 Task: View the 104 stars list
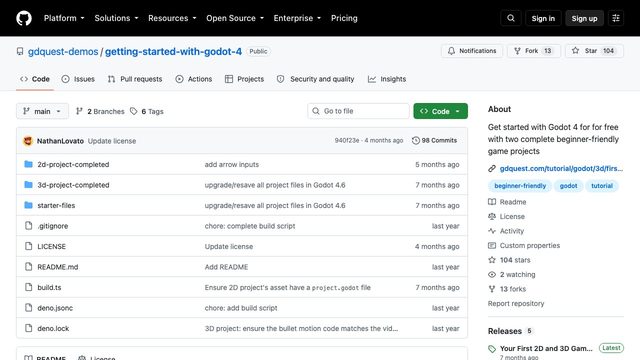click(509, 260)
